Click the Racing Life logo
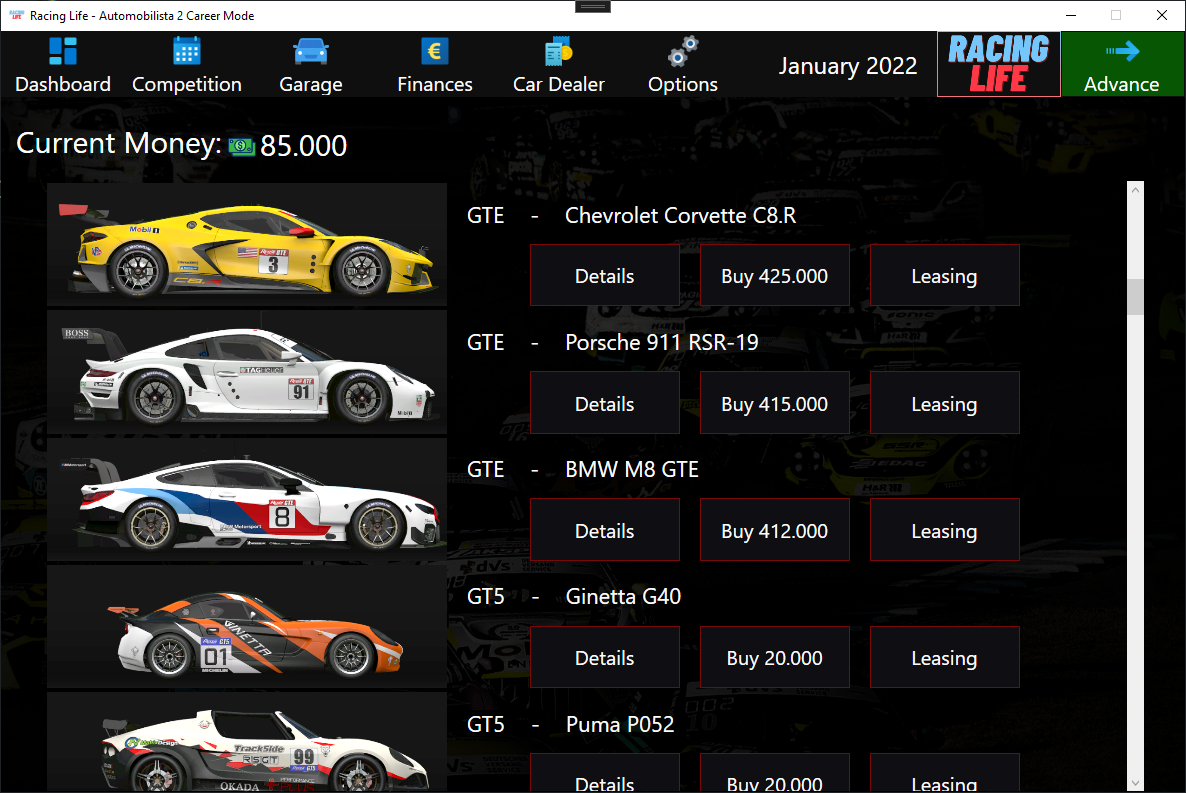1186x793 pixels. point(998,64)
